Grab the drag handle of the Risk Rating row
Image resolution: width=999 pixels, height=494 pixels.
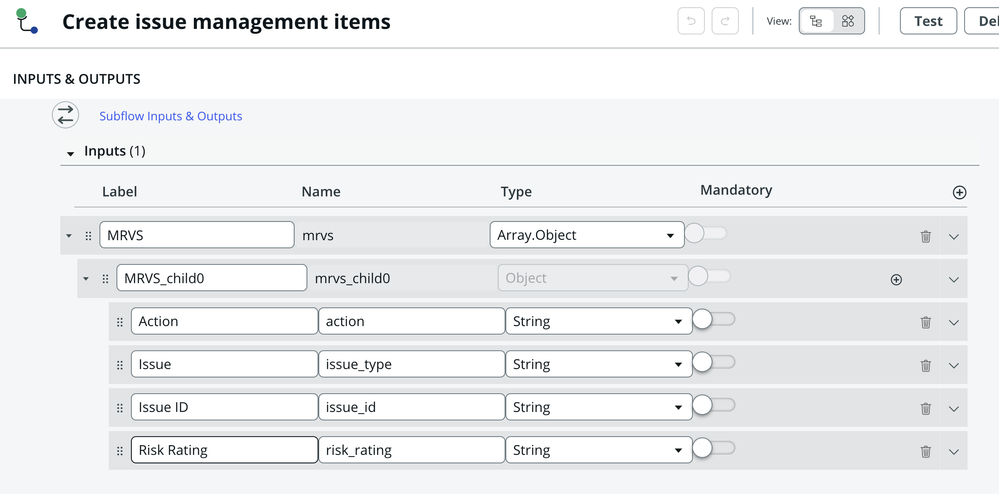pyautogui.click(x=120, y=451)
